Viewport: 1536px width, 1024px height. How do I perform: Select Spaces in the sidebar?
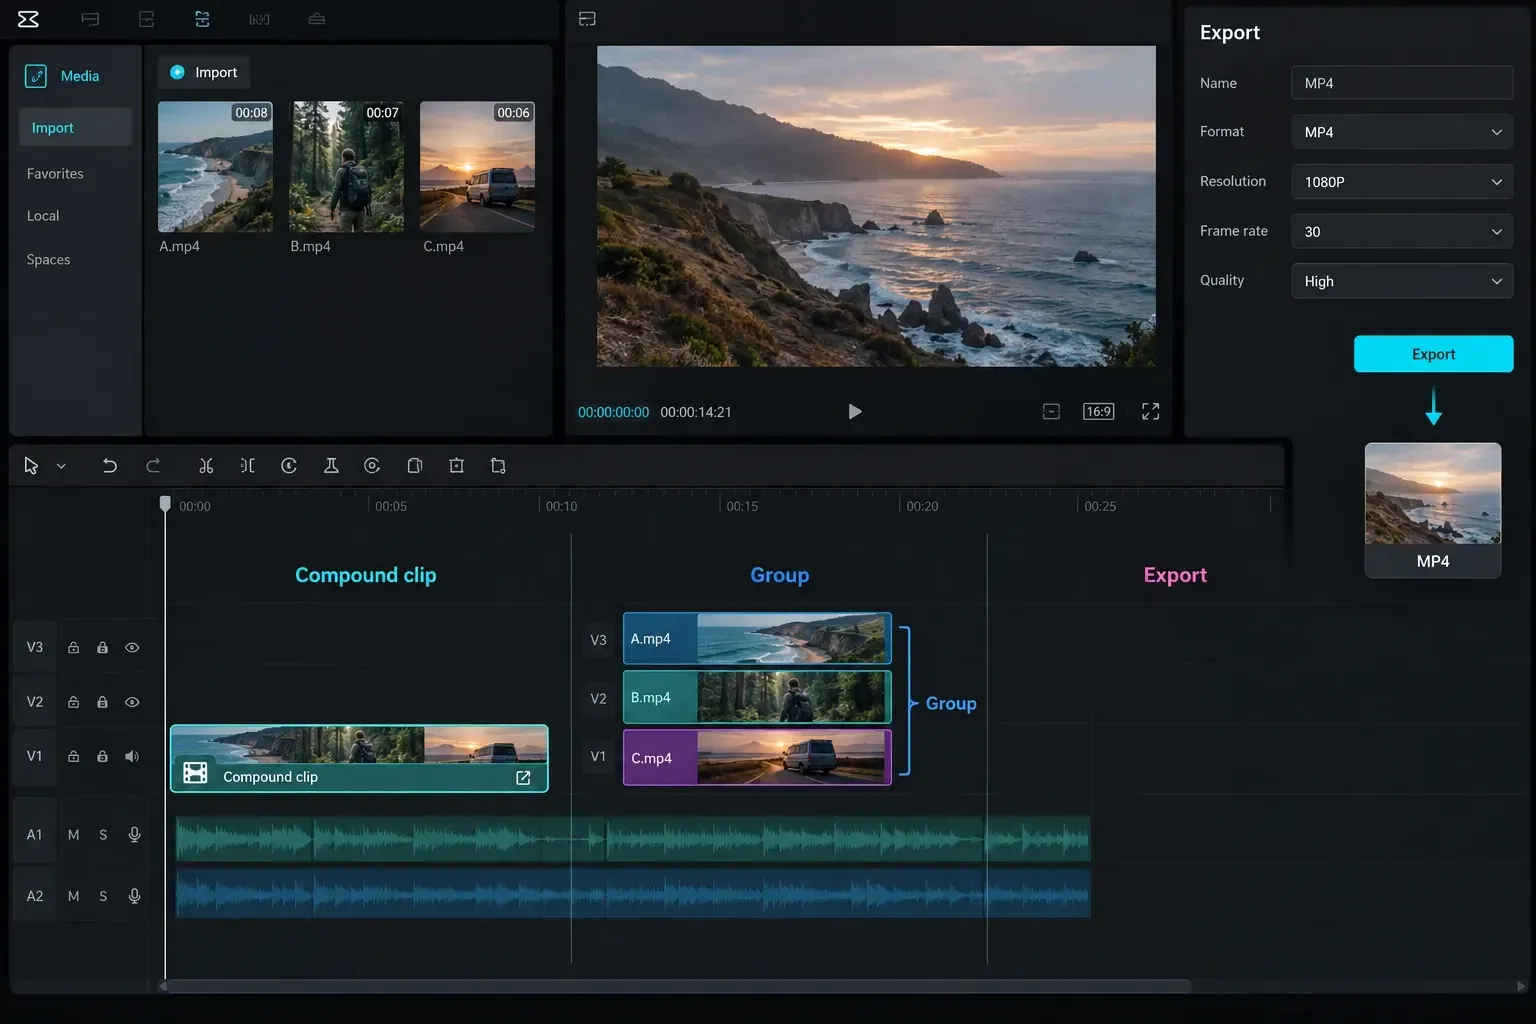[48, 260]
